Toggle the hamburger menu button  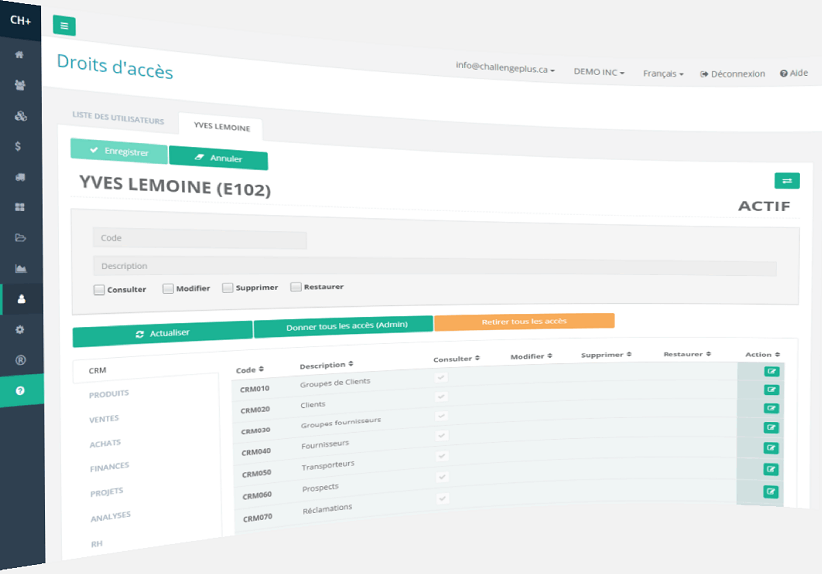(x=64, y=27)
